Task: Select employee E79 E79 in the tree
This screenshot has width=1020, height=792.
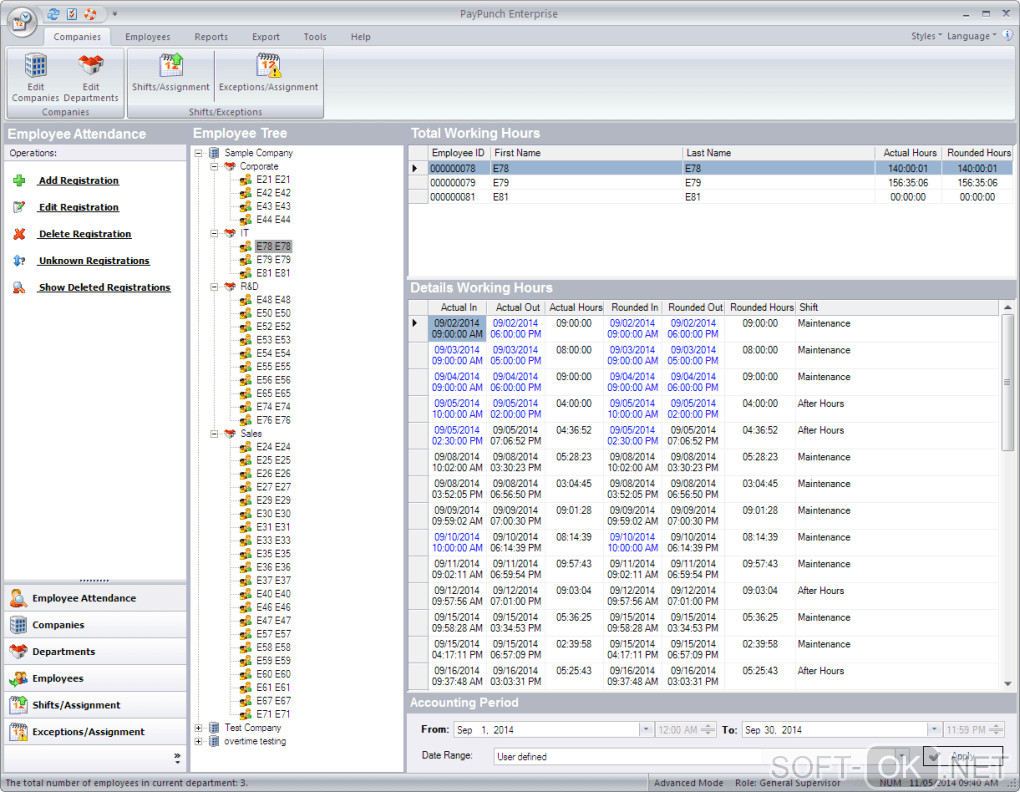Action: [272, 260]
